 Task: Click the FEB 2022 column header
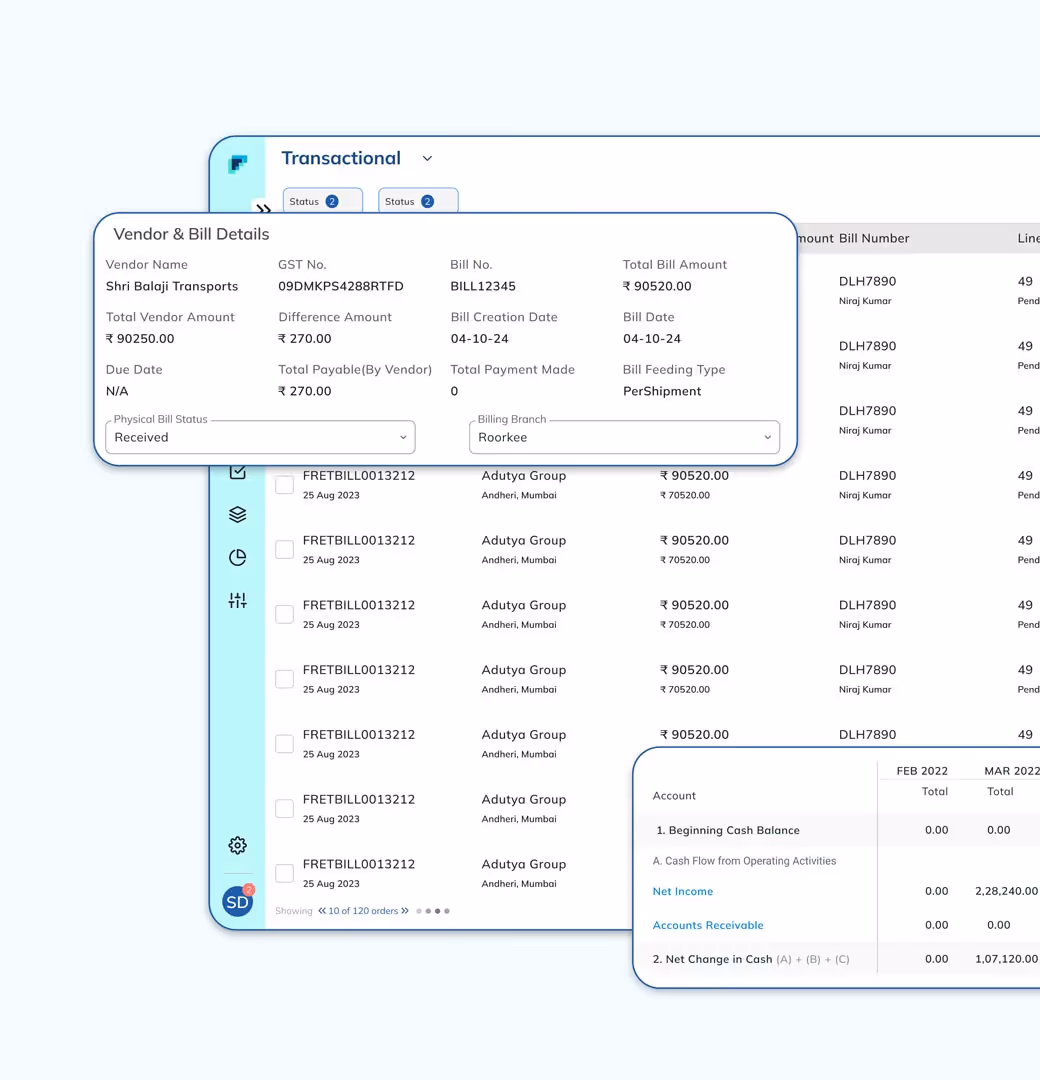point(922,771)
